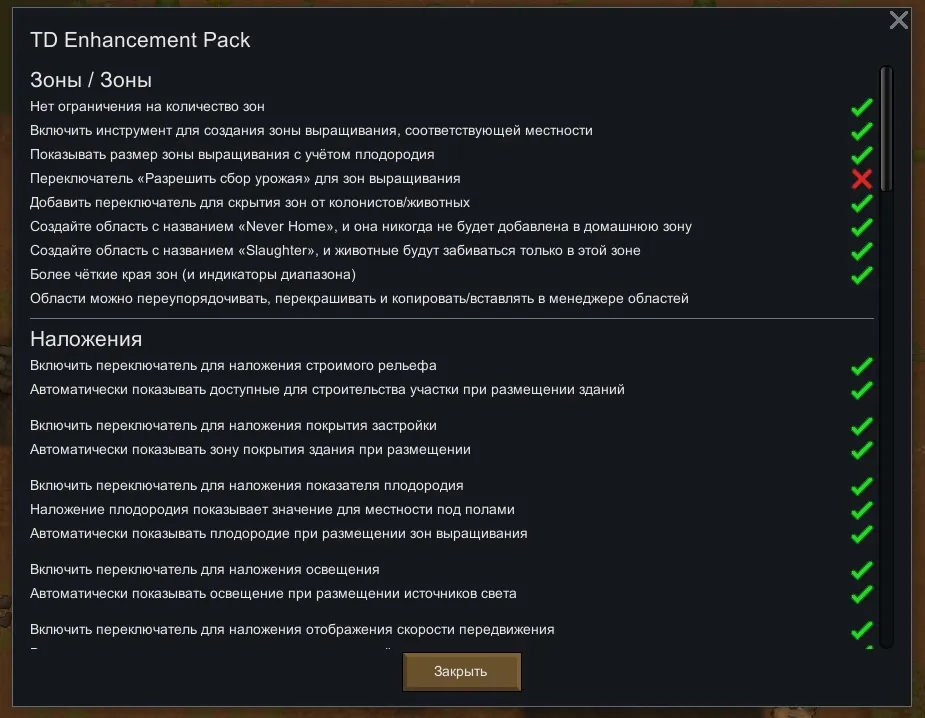Toggle fertility overlay switch checkmark
The width and height of the screenshot is (925, 718).
pyautogui.click(x=861, y=486)
